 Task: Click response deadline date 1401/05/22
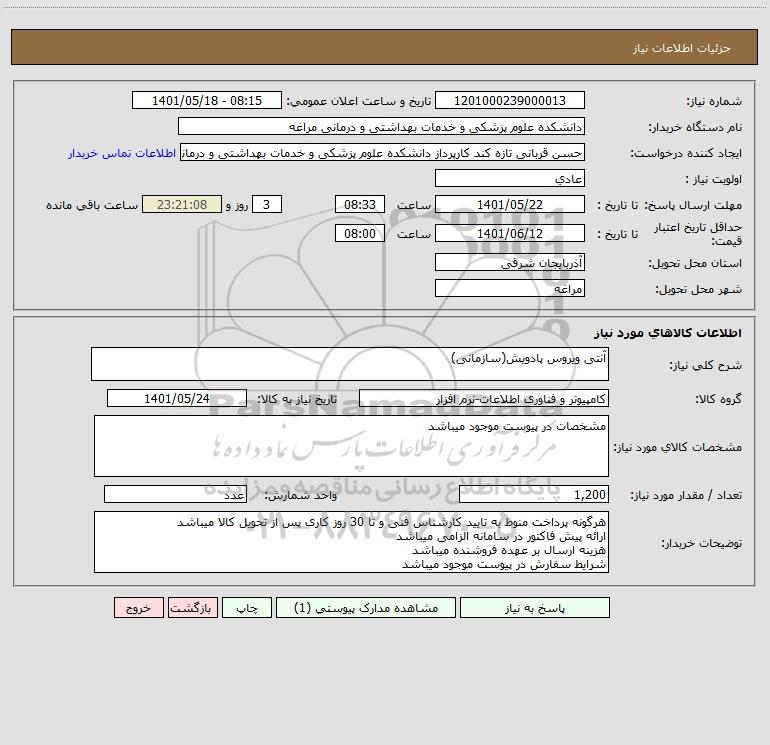[510, 204]
